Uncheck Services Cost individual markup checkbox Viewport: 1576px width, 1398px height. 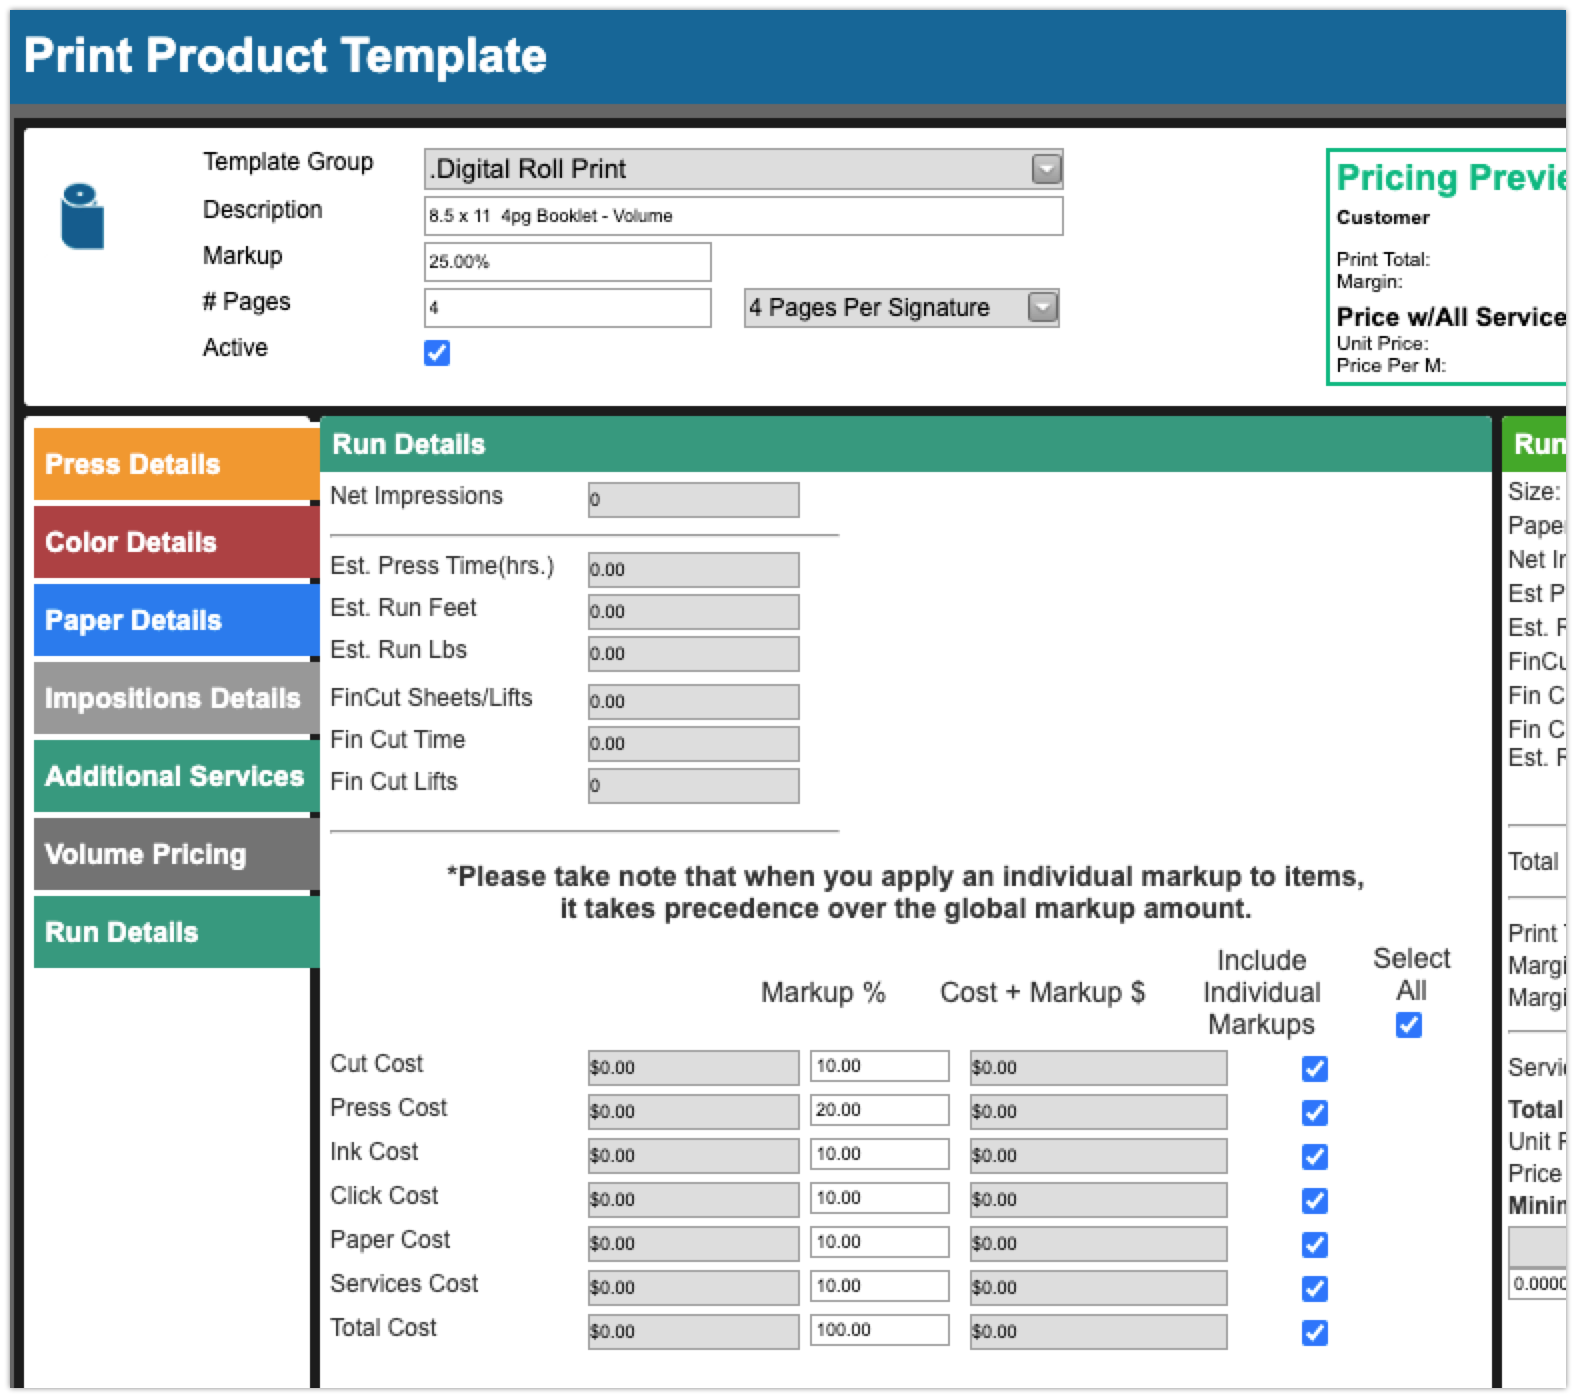click(1315, 1289)
